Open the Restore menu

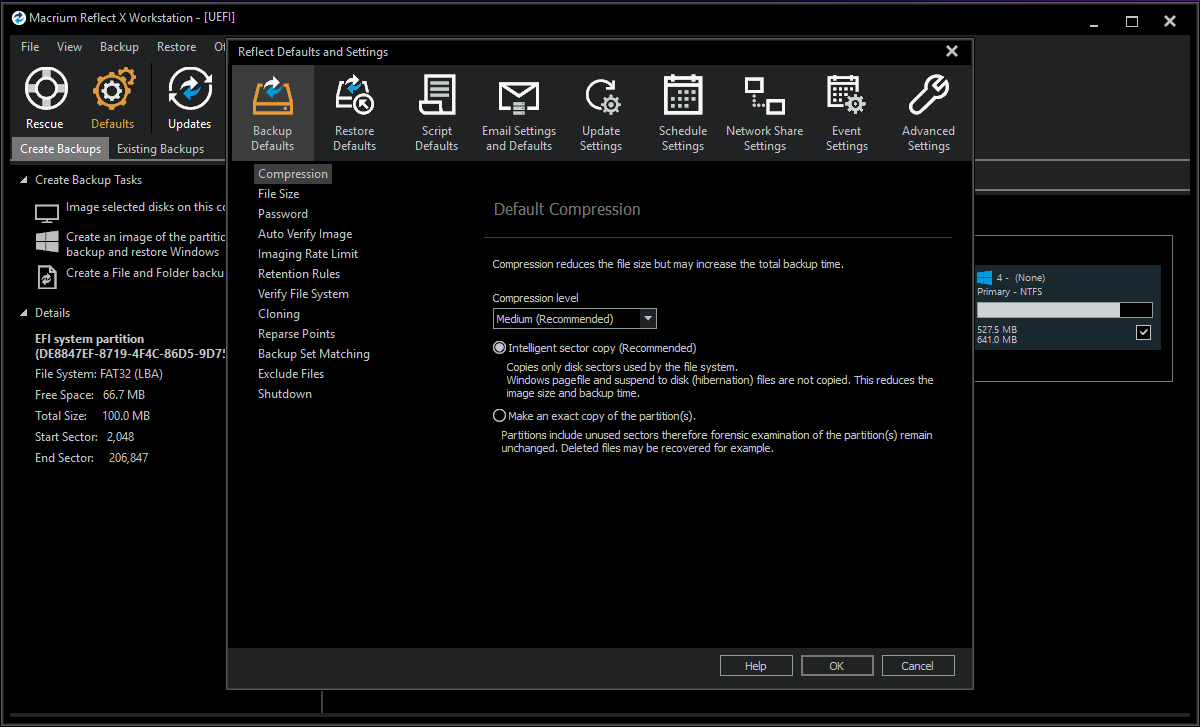tap(176, 47)
